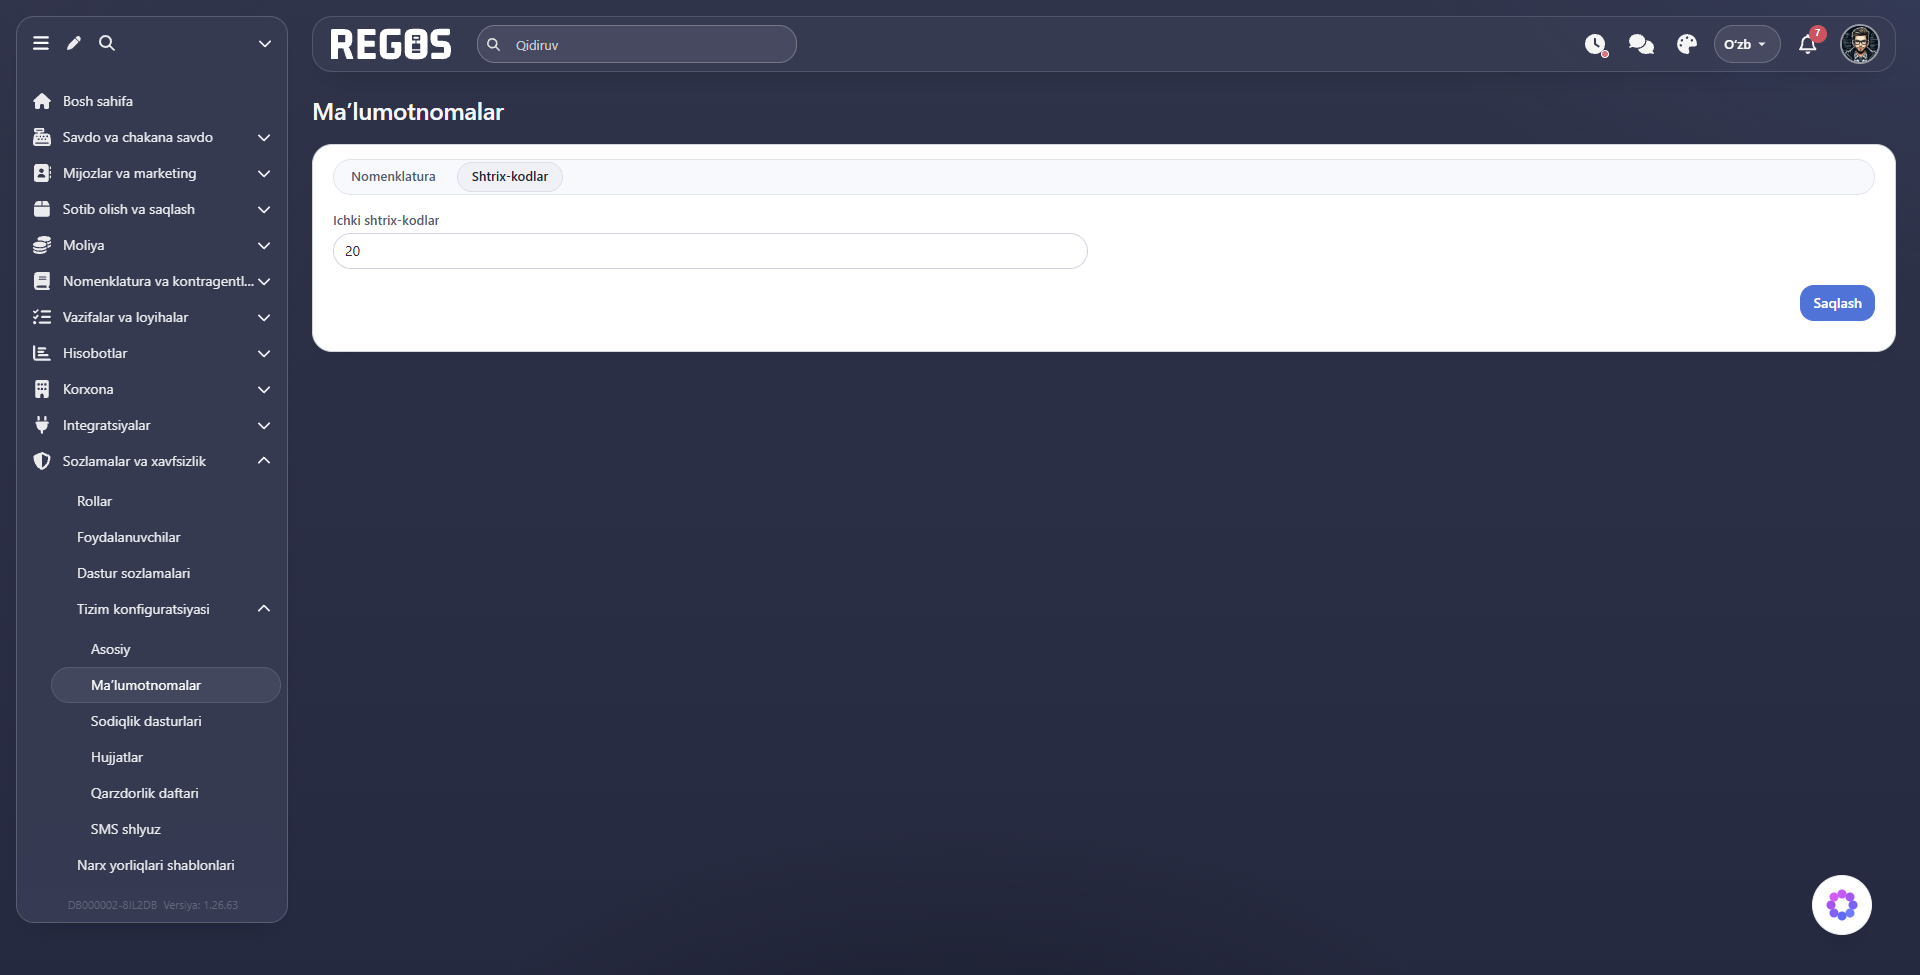The width and height of the screenshot is (1920, 975).
Task: Open SMS shlyuz settings
Action: 126,829
